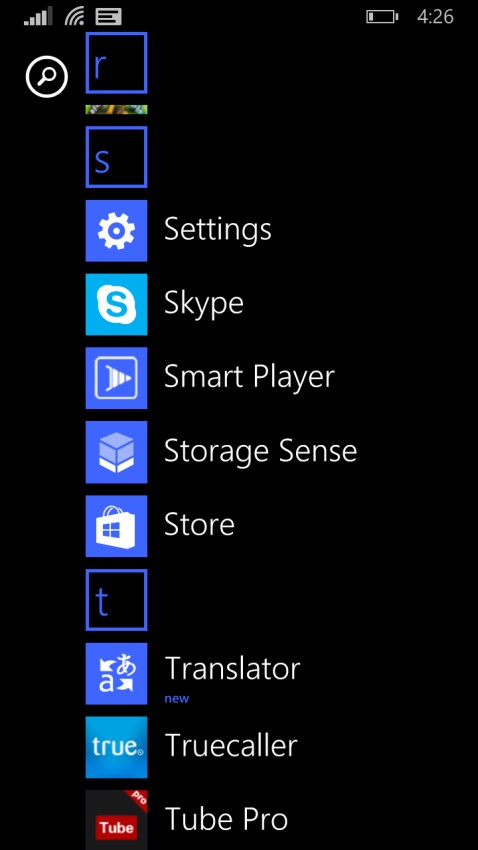Open the Store shopping bag icon

click(x=117, y=526)
